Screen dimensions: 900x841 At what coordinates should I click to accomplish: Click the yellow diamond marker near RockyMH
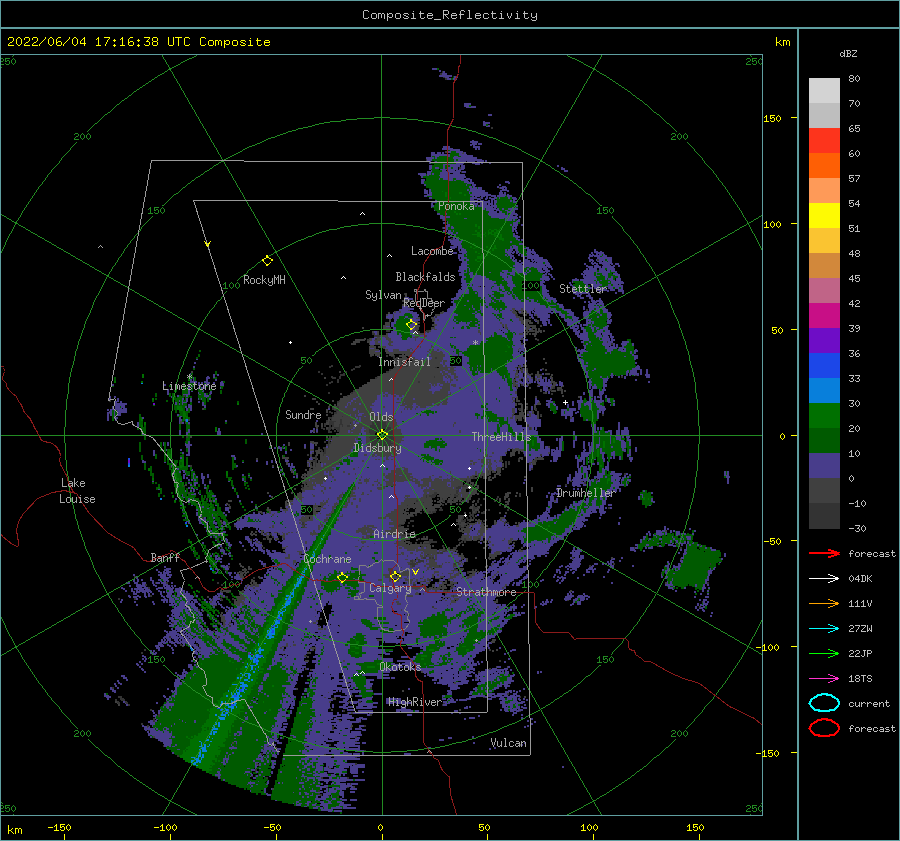point(267,261)
